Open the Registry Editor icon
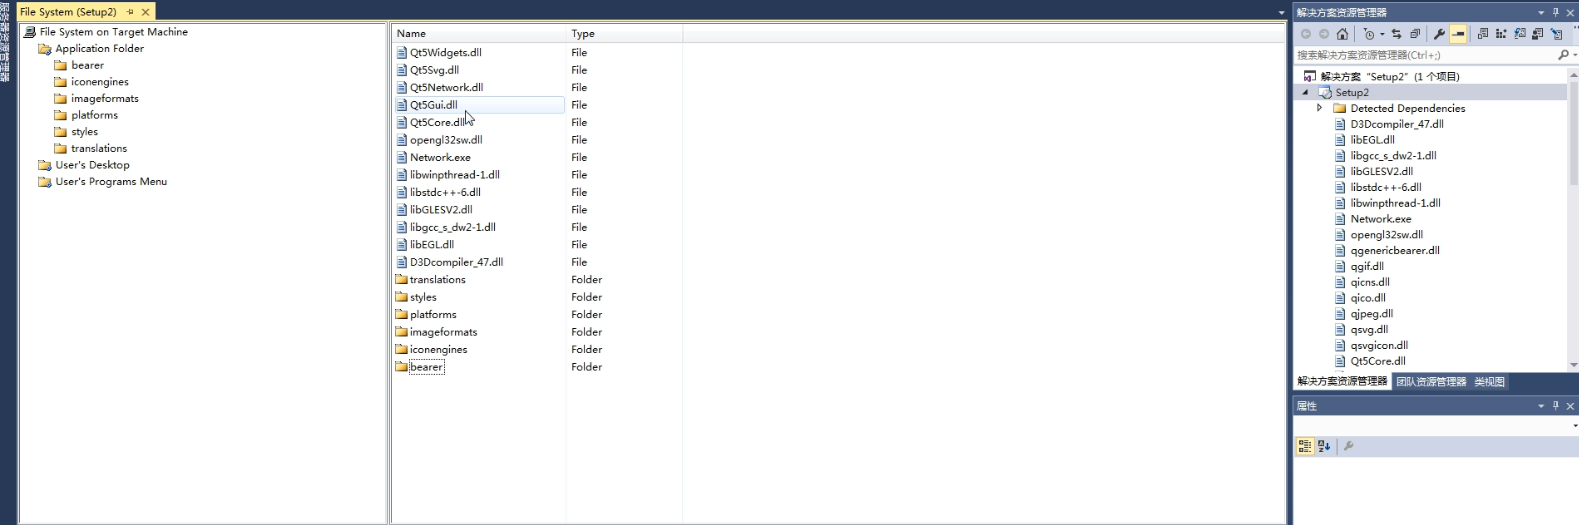The image size is (1579, 525). pos(1501,34)
